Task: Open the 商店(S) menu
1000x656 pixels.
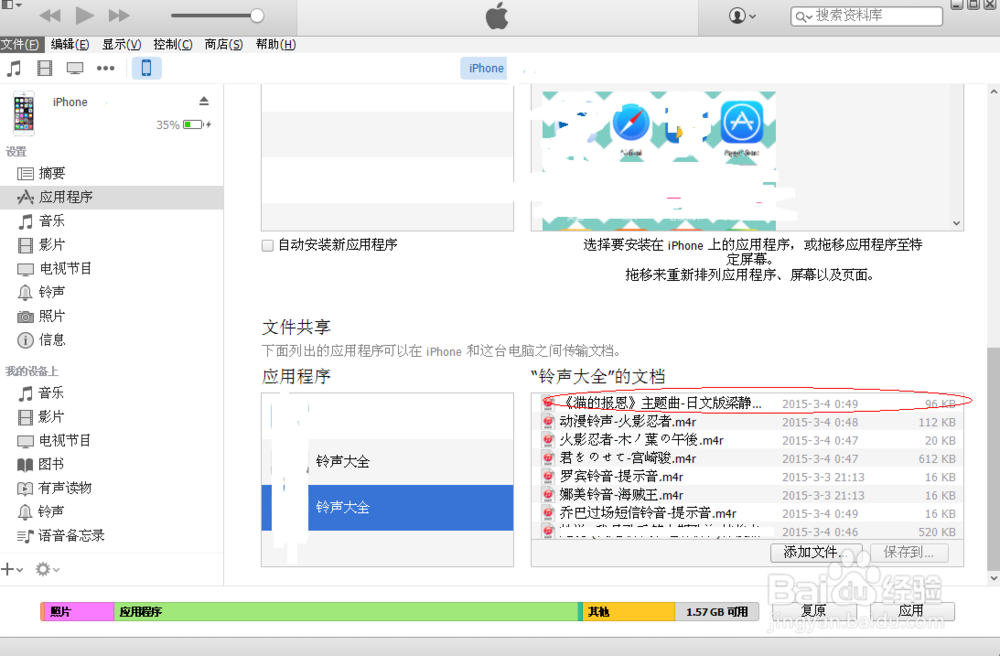Action: pyautogui.click(x=224, y=44)
